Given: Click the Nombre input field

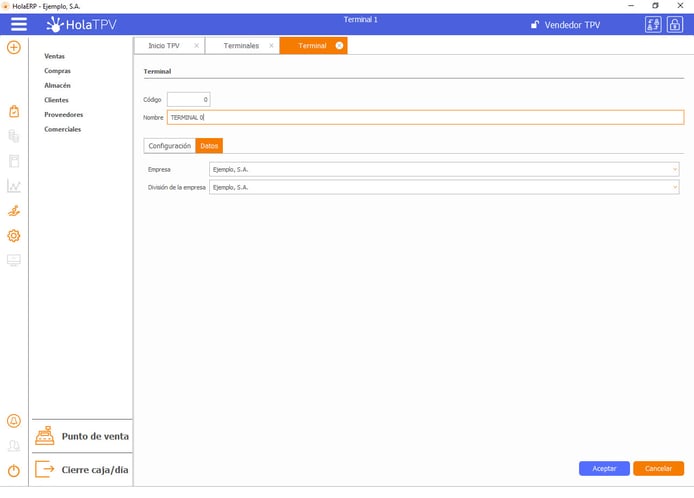Looking at the screenshot, I should point(425,117).
